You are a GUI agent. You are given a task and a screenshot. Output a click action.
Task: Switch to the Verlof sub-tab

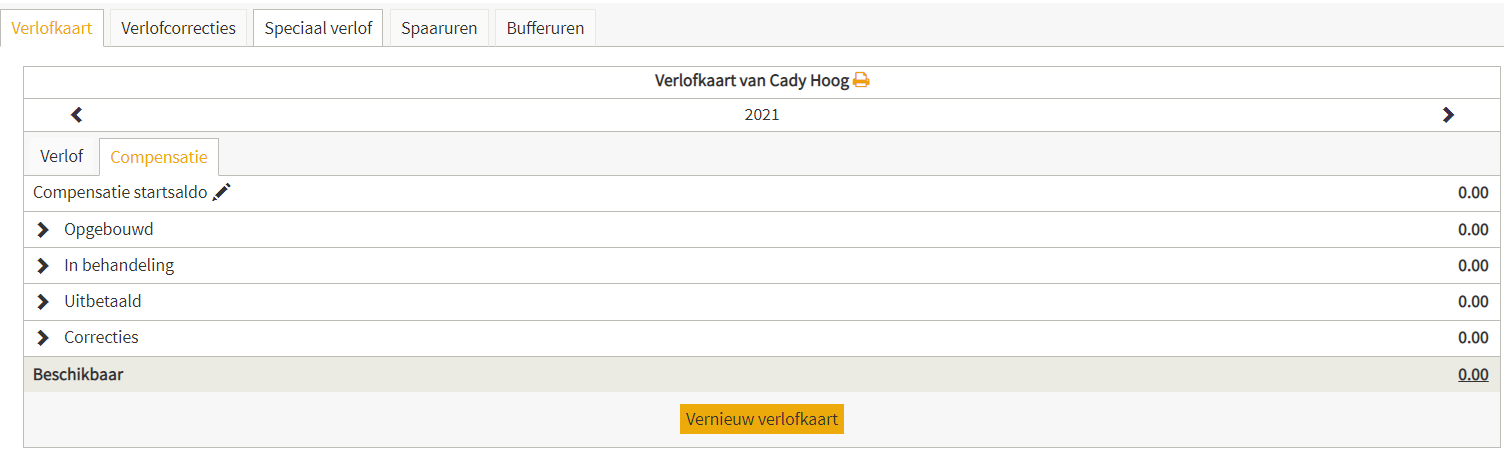[62, 157]
